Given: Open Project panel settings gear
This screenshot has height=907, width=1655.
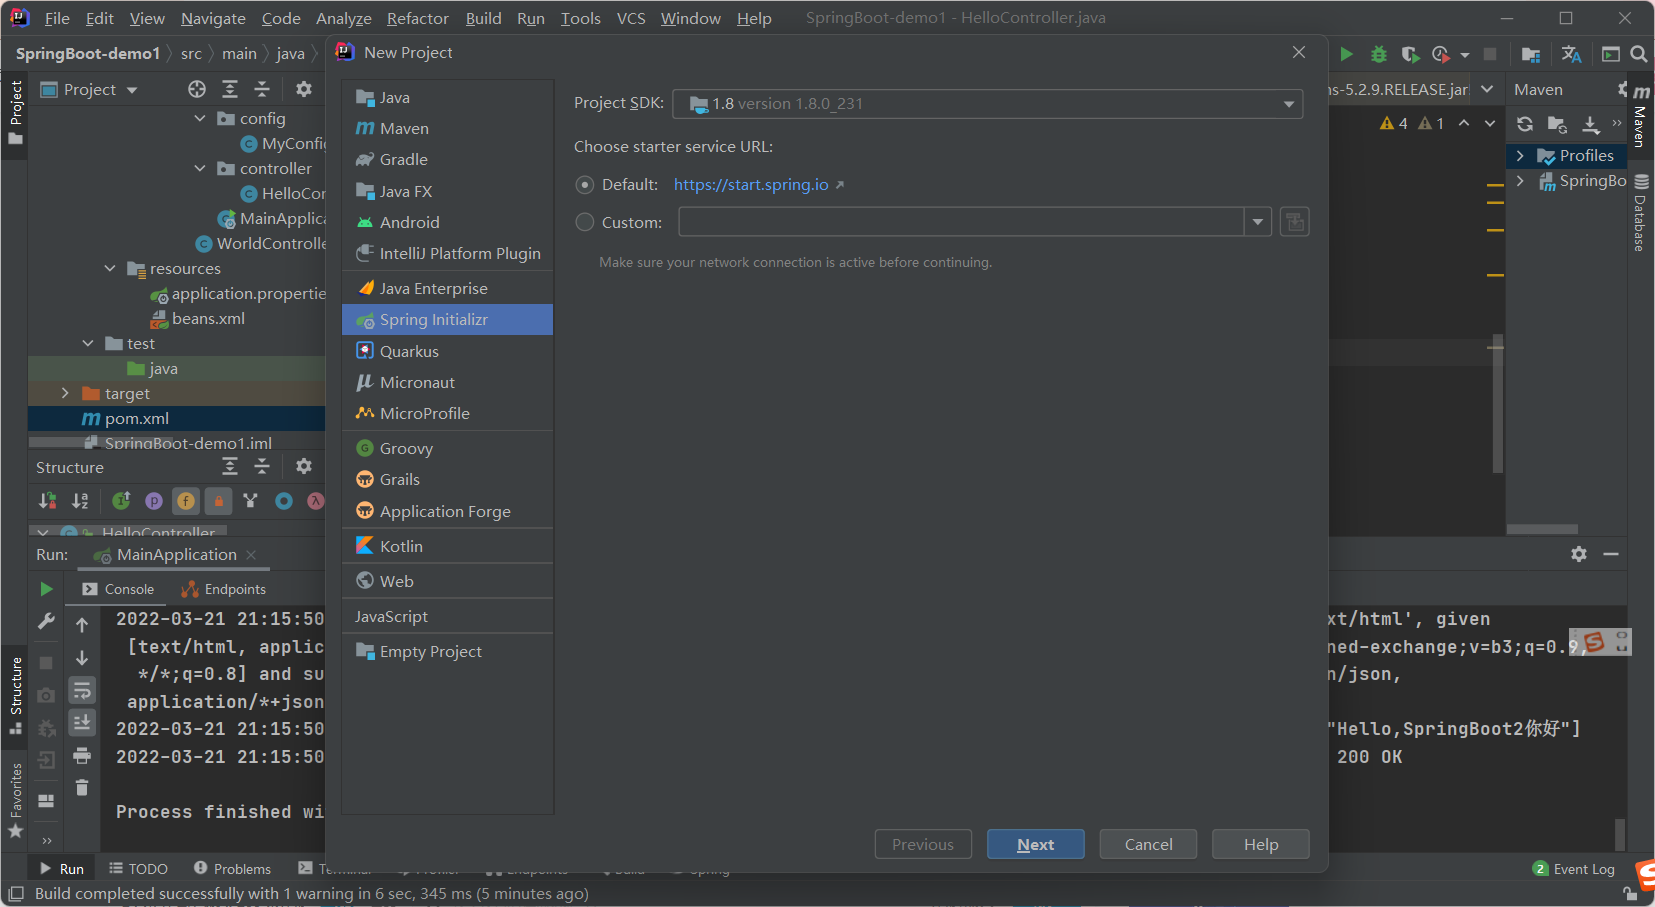Looking at the screenshot, I should (x=304, y=89).
